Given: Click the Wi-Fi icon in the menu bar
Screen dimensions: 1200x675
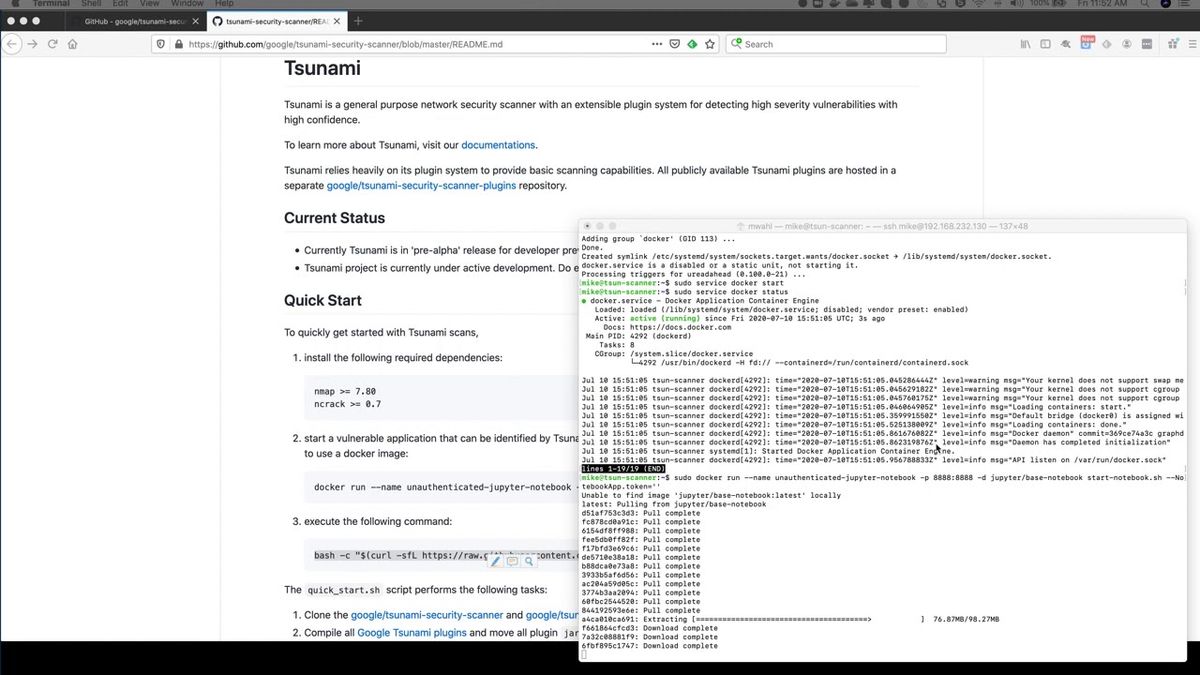Looking at the screenshot, I should point(978,4).
